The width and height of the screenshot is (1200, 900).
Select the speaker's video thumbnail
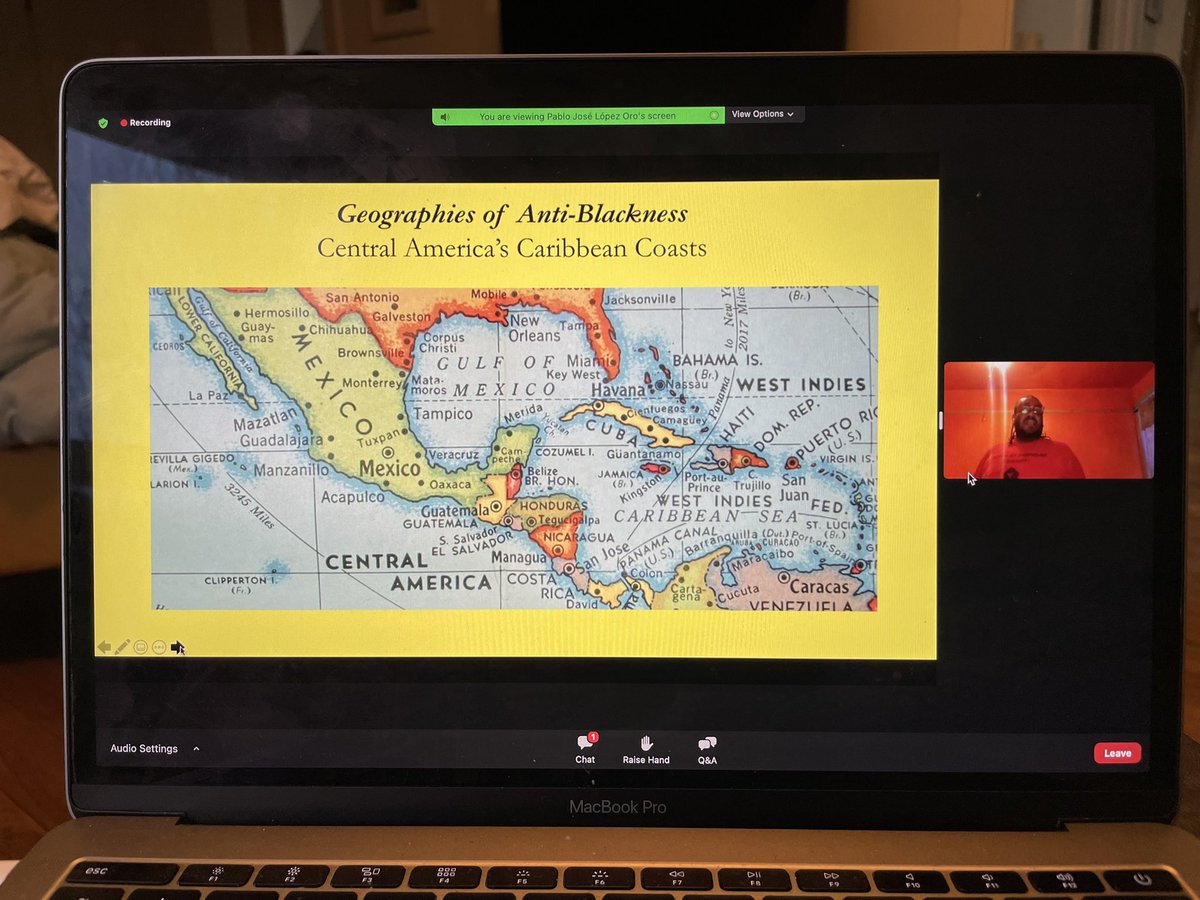click(1049, 420)
